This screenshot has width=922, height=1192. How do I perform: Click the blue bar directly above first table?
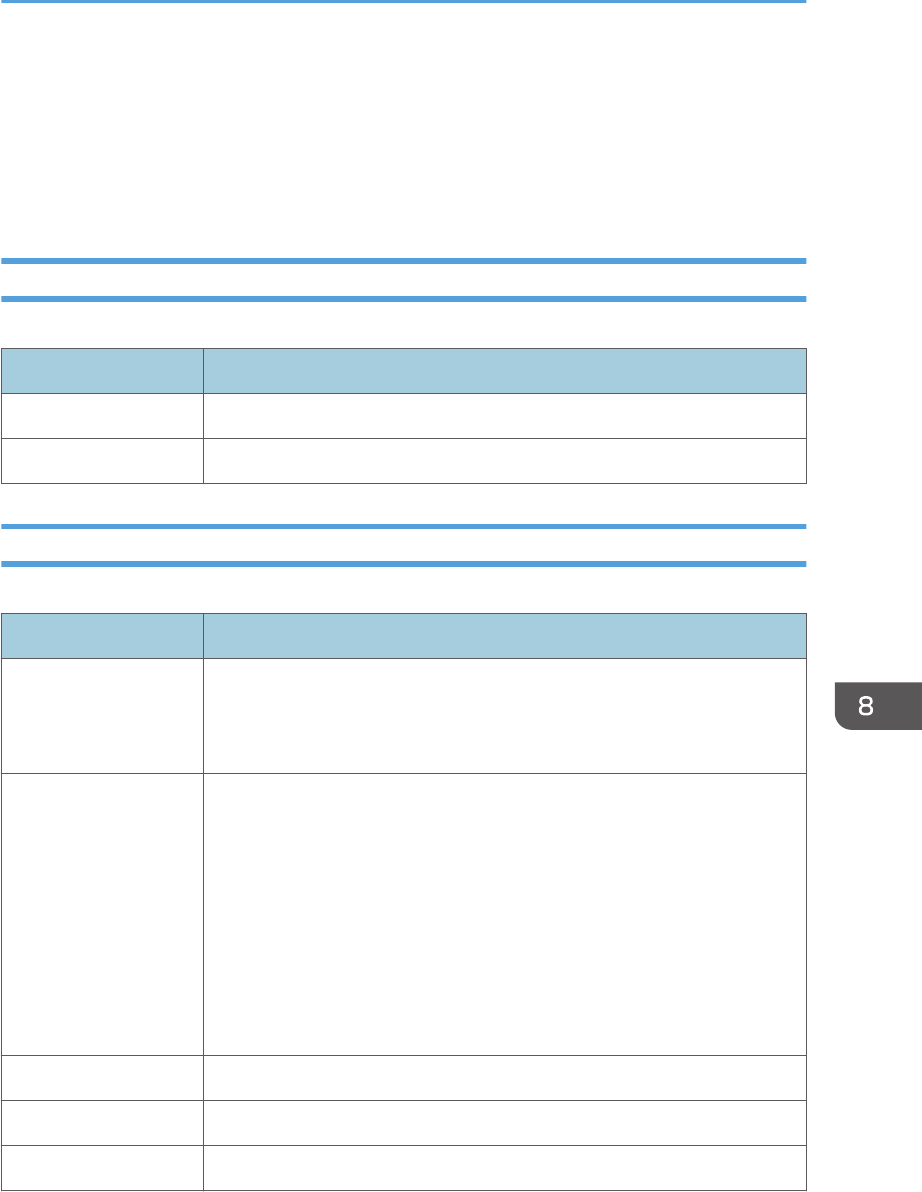[x=404, y=299]
